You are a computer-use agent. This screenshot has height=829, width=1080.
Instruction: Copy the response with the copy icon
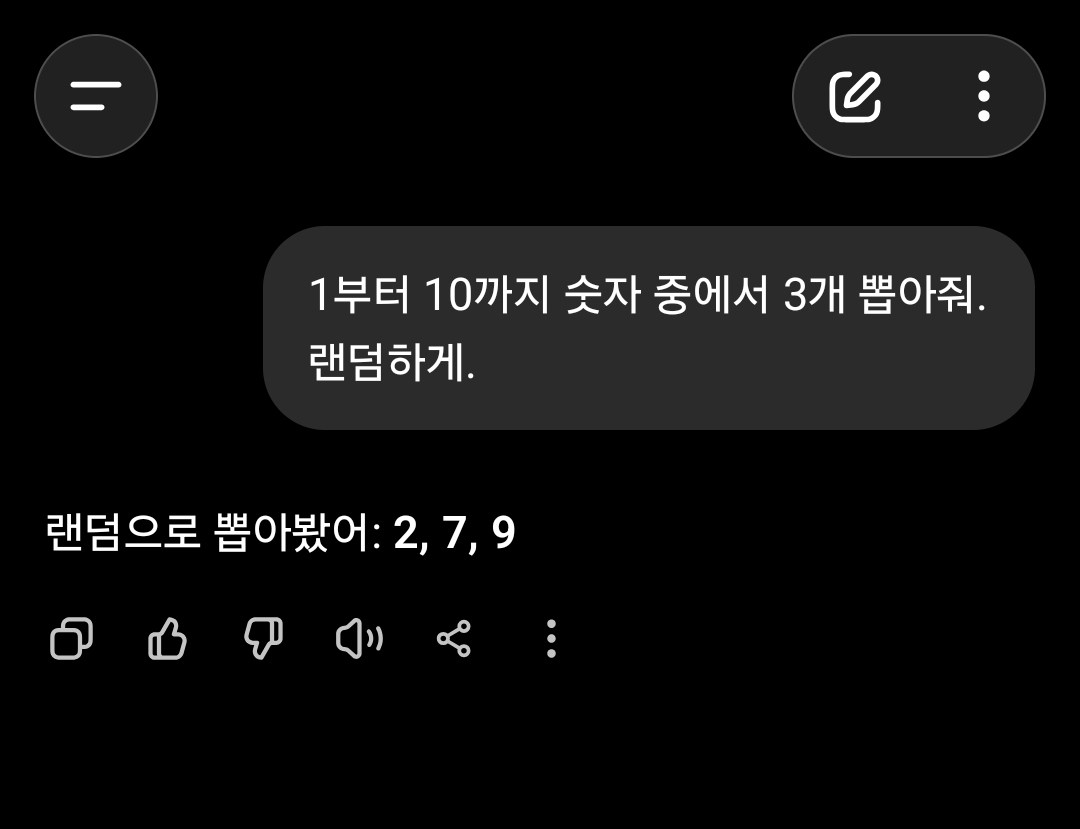pyautogui.click(x=71, y=638)
